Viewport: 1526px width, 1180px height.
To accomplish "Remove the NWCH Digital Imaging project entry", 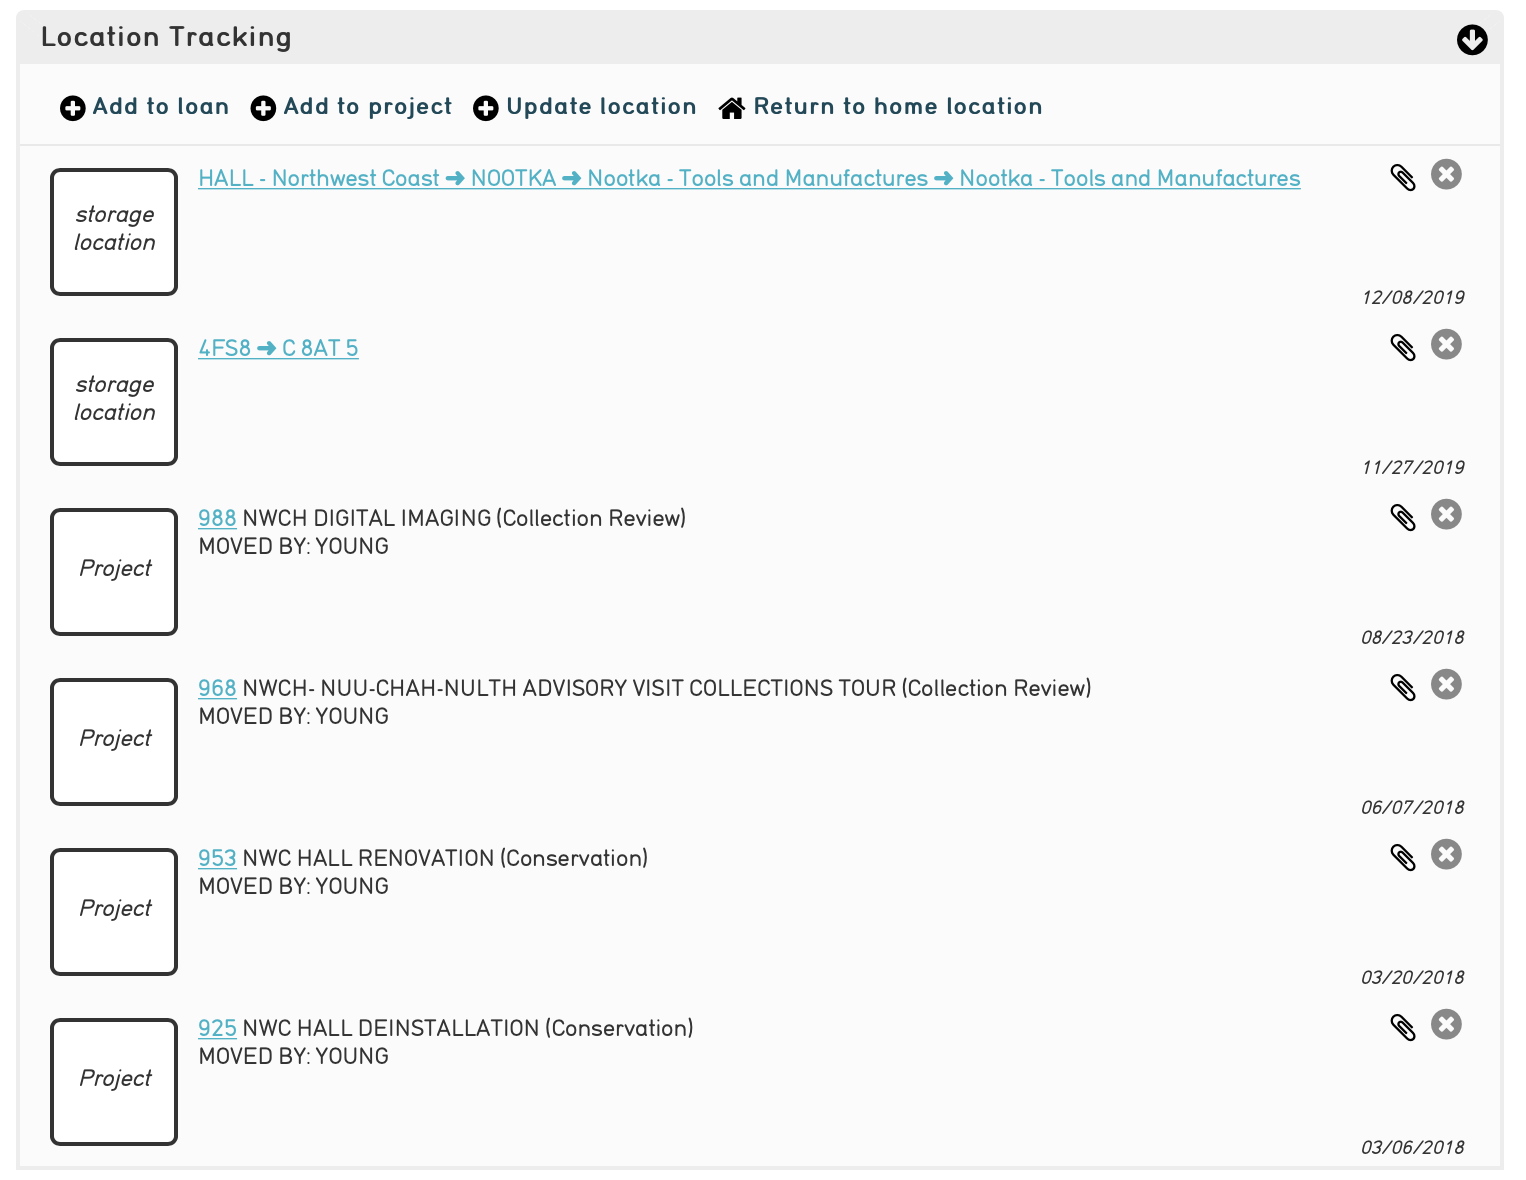I will [1446, 515].
